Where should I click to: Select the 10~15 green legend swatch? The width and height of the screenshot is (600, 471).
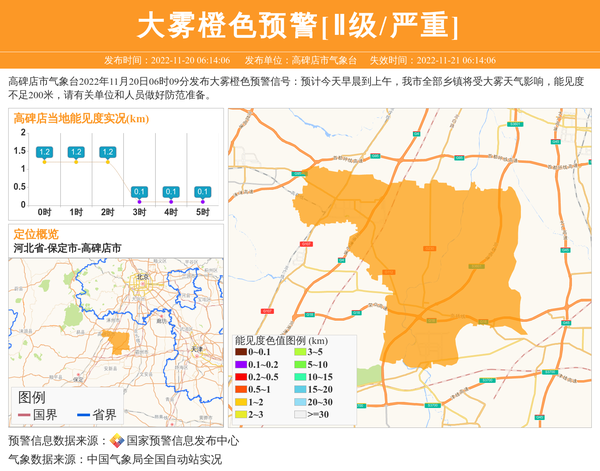[x=300, y=377]
